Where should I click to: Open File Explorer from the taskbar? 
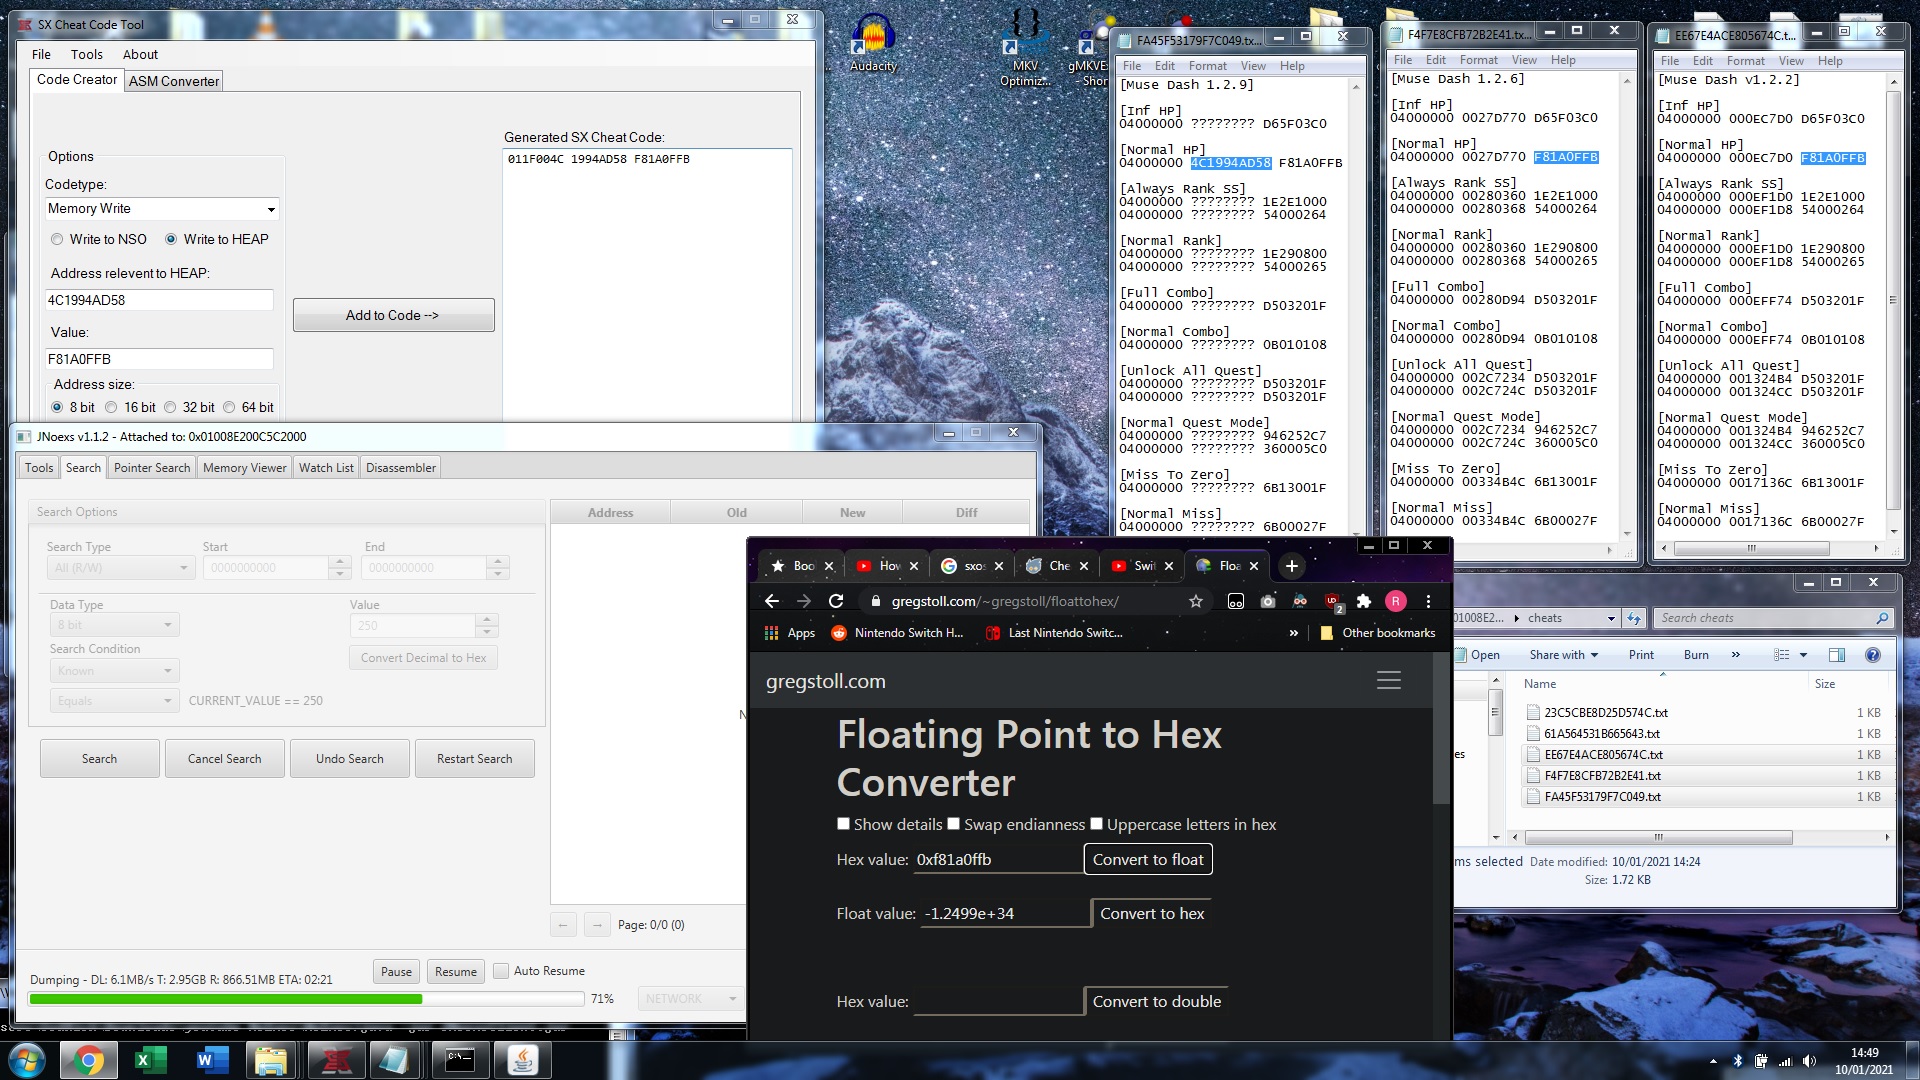271,1060
